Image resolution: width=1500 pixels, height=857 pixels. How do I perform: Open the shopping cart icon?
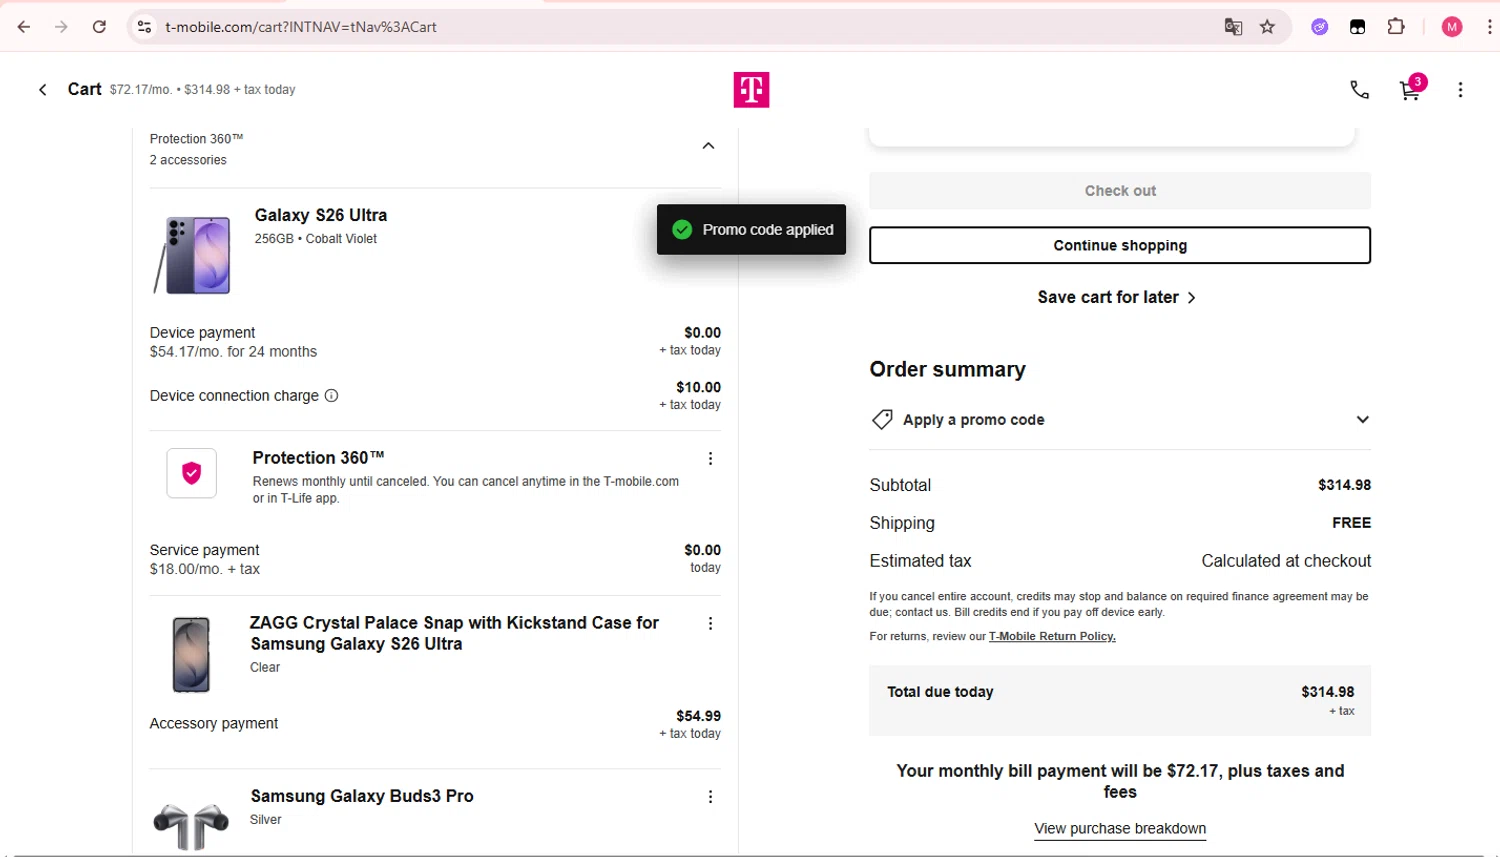pos(1410,91)
